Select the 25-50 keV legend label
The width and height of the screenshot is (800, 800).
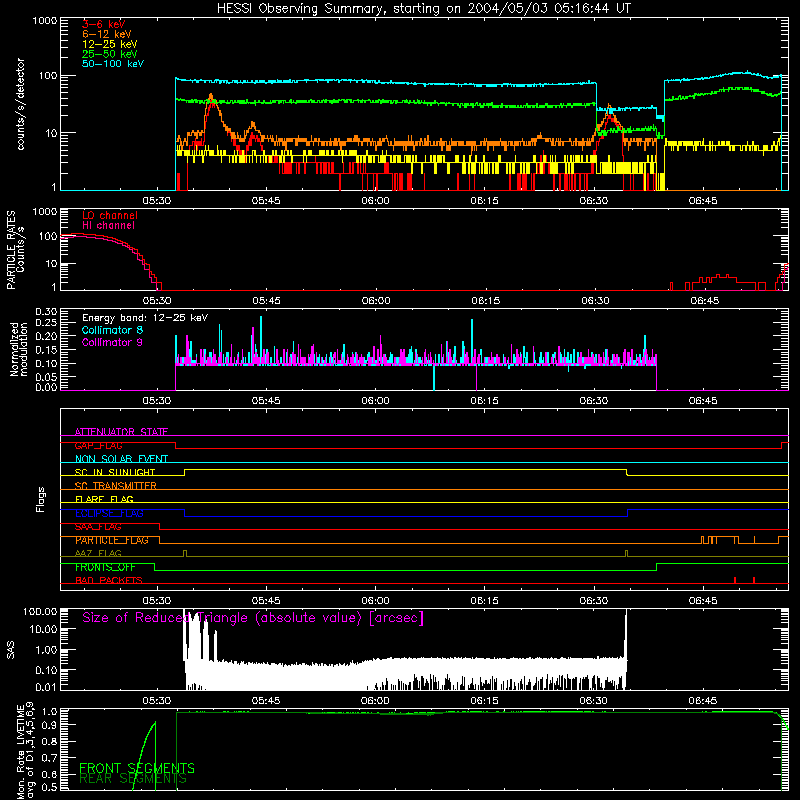click(x=110, y=54)
